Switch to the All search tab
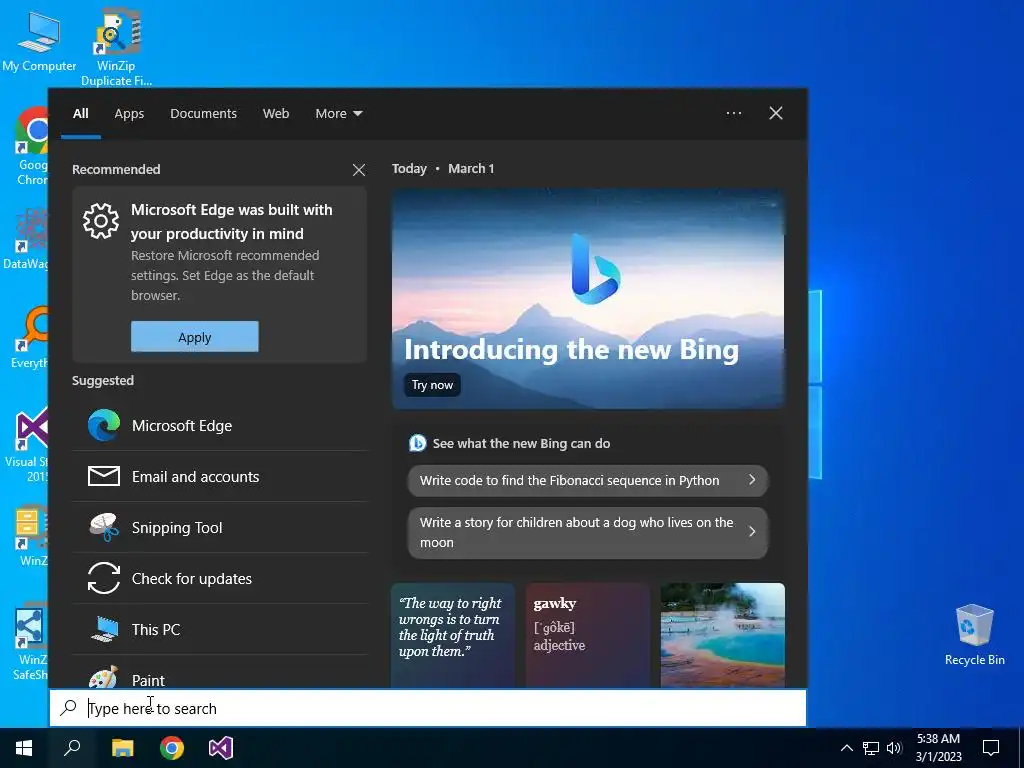1024x768 pixels. [x=81, y=114]
